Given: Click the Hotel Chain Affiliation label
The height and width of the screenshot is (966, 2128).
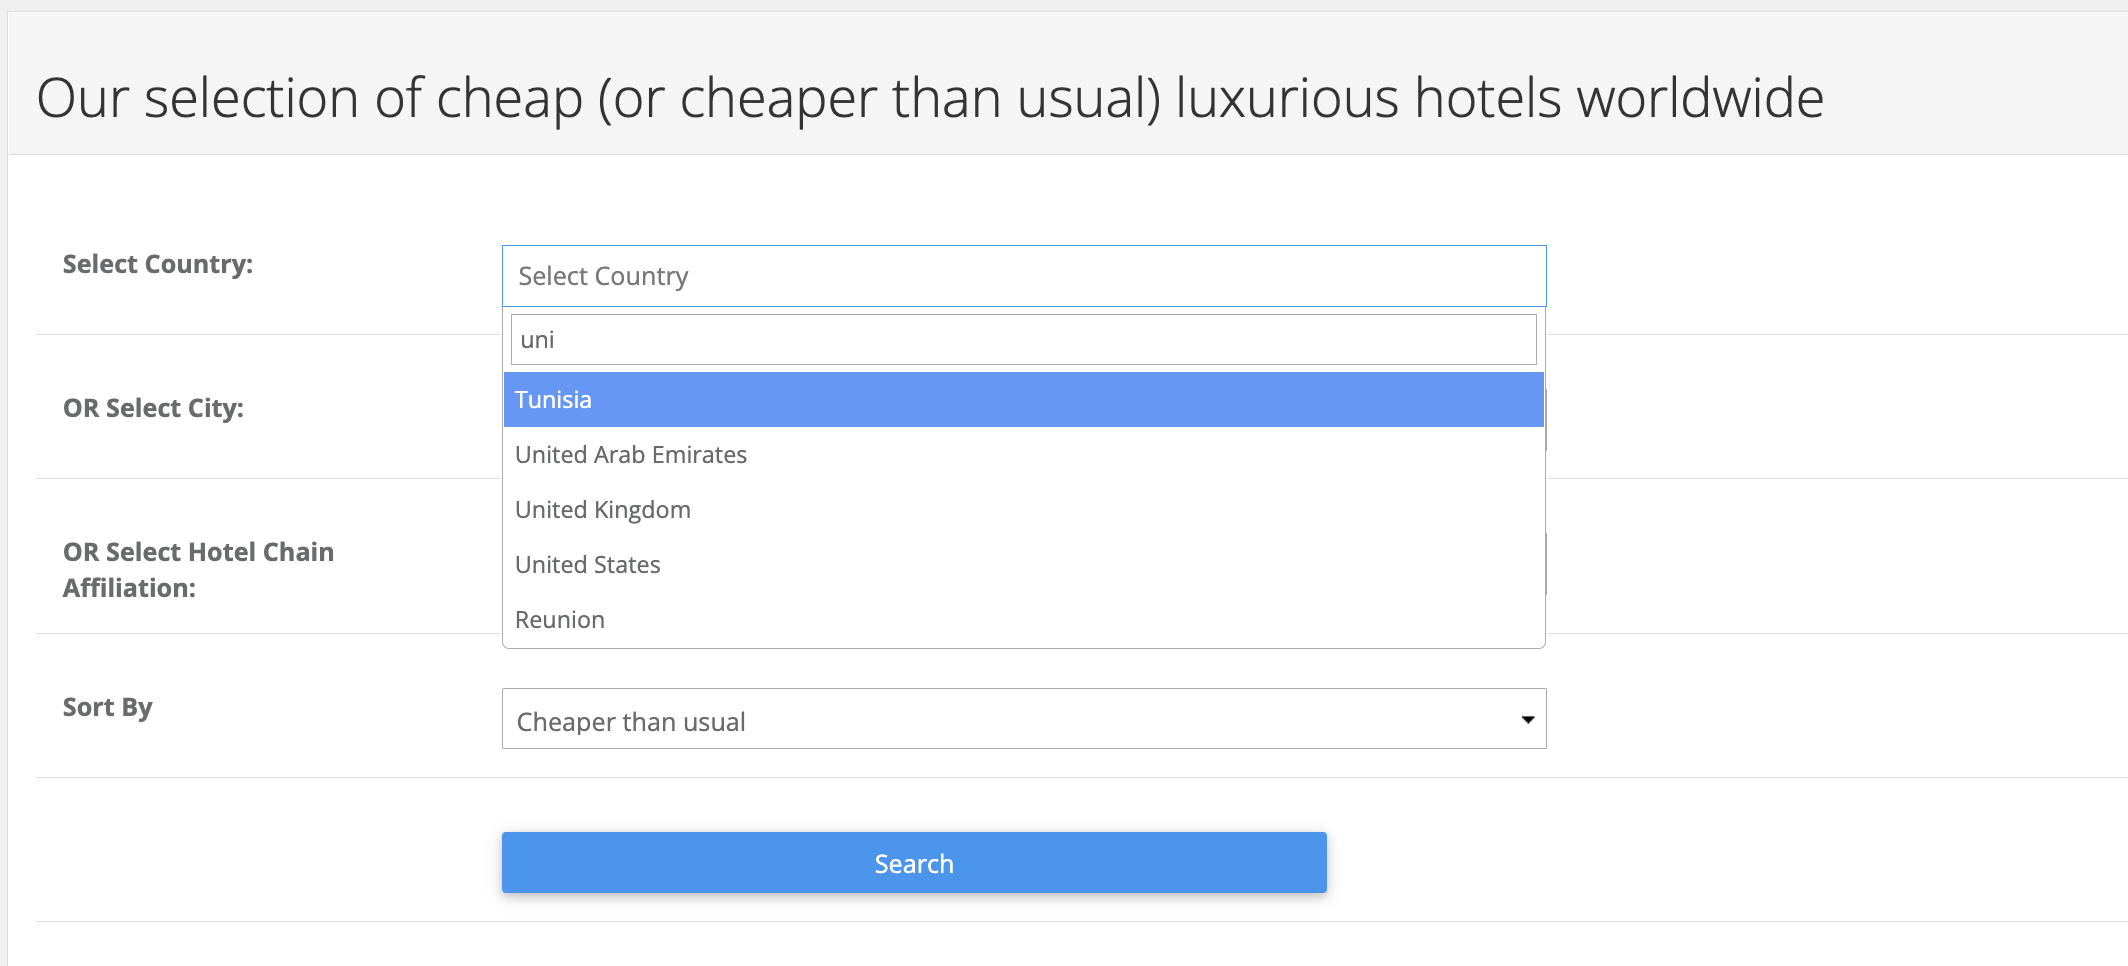Looking at the screenshot, I should coord(198,570).
